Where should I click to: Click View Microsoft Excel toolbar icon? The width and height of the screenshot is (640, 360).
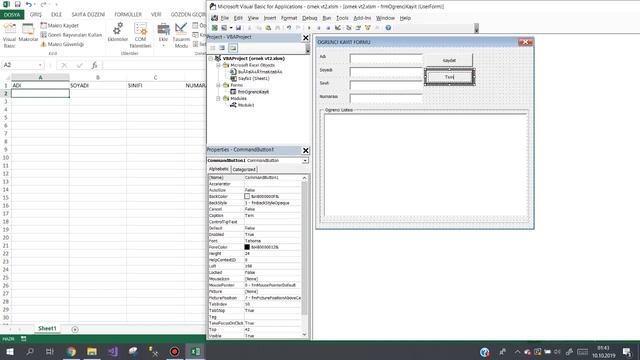[214, 28]
